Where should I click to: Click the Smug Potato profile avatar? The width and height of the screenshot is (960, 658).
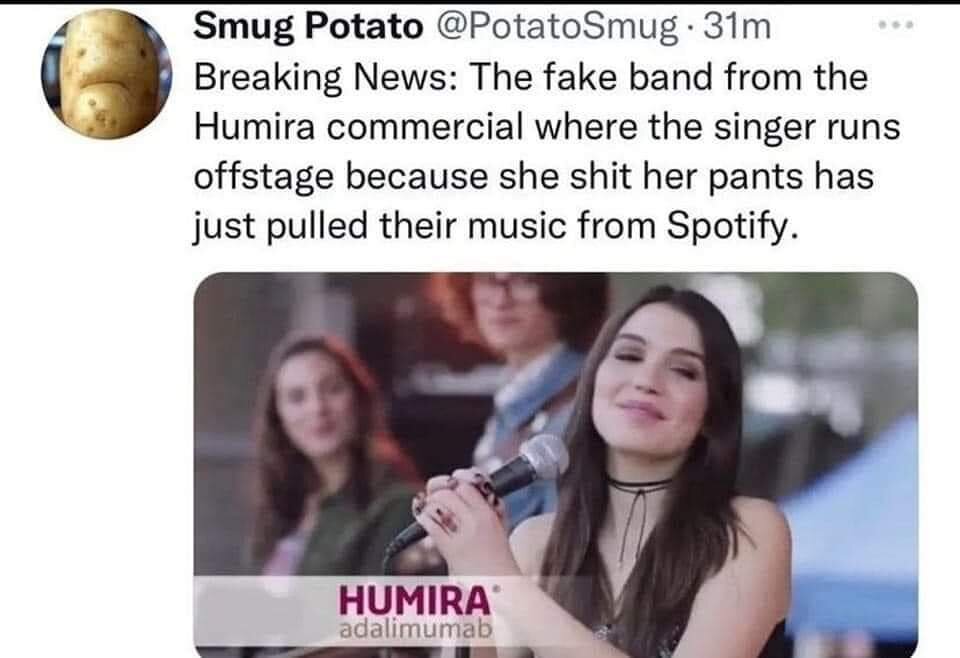[x=107, y=73]
